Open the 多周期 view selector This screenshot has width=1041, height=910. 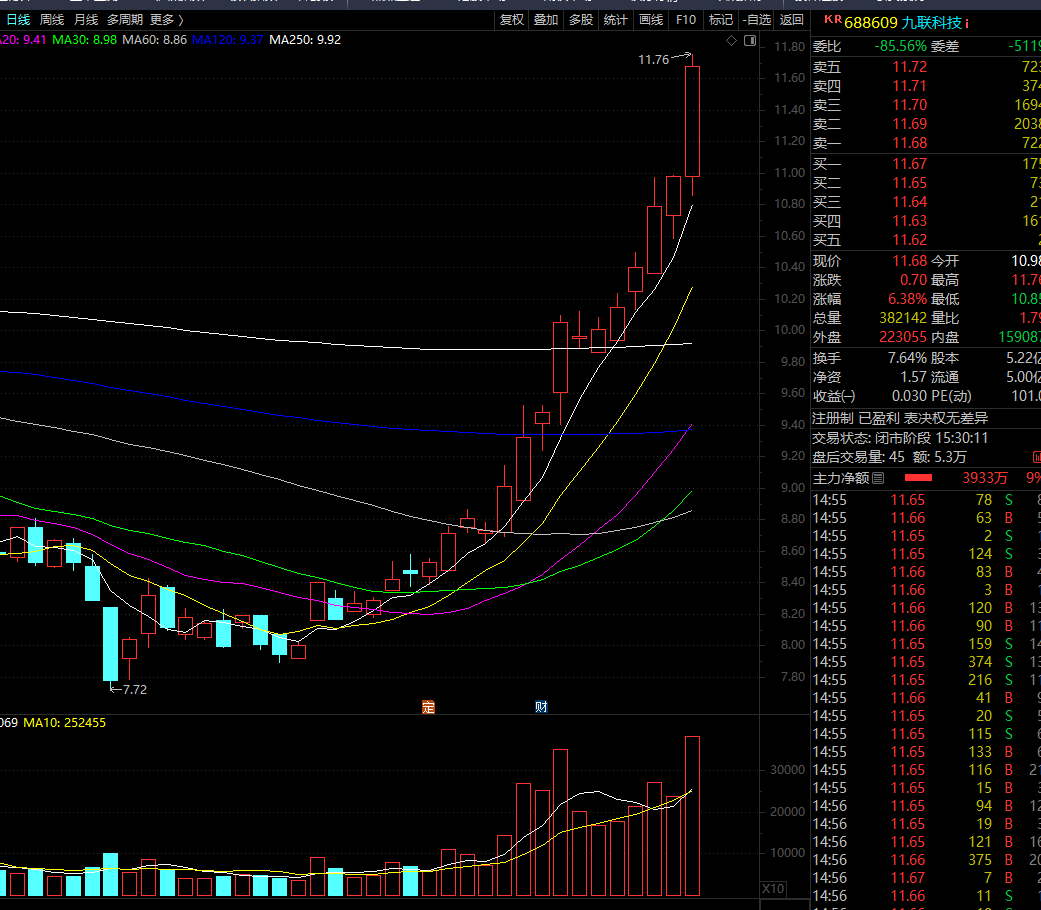(x=125, y=20)
